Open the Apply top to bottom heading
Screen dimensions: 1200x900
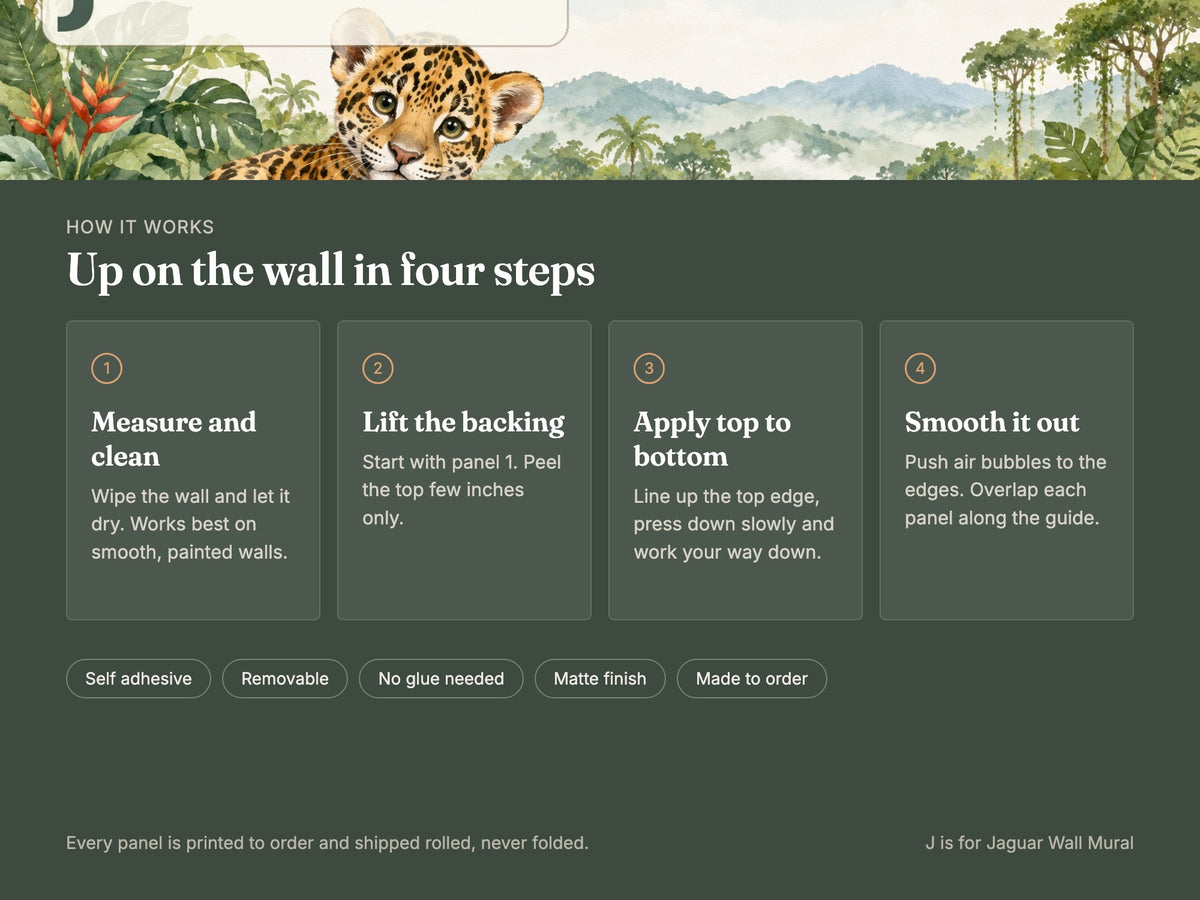pos(712,439)
